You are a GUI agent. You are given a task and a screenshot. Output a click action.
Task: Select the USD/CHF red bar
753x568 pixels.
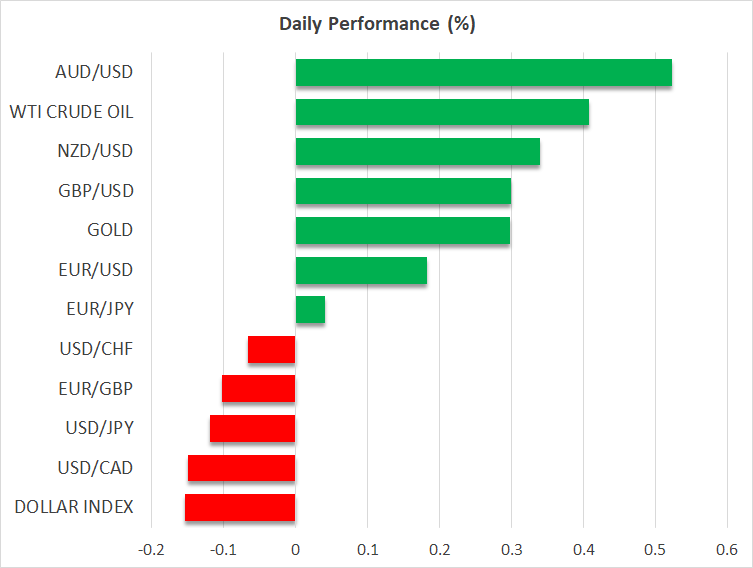pos(272,349)
